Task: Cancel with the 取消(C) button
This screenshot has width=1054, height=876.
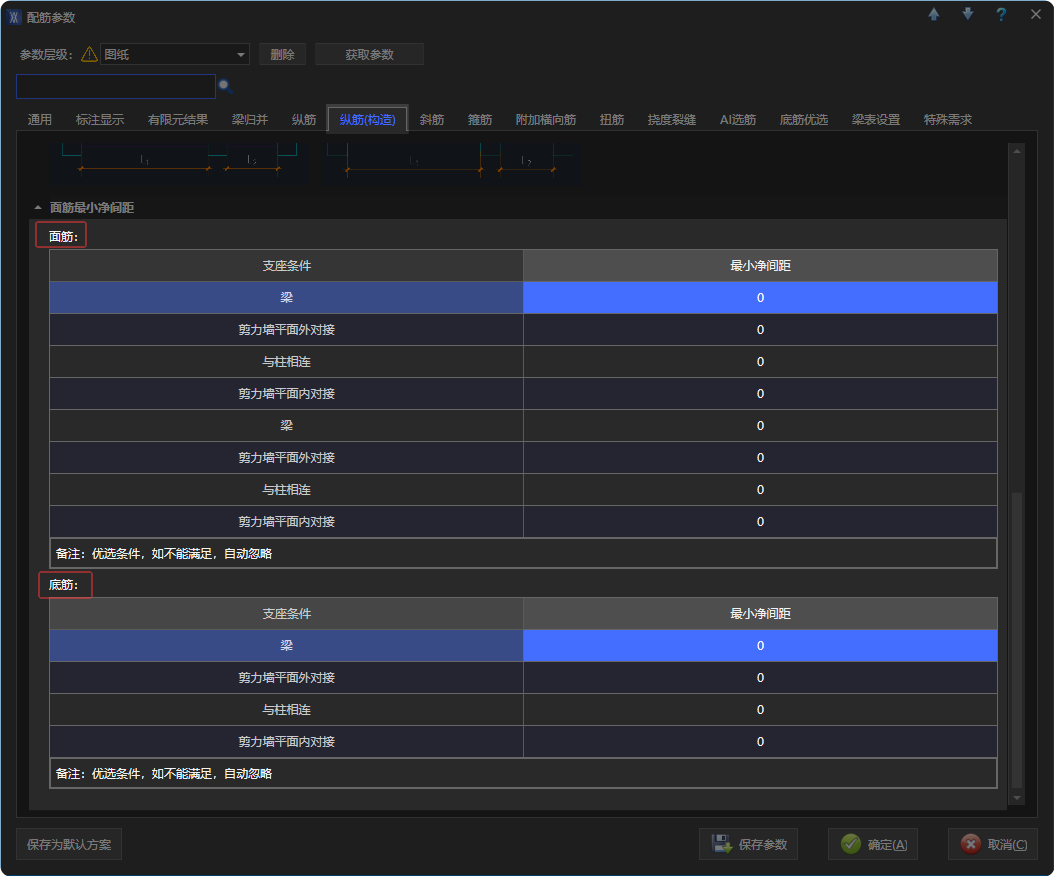Action: (993, 844)
